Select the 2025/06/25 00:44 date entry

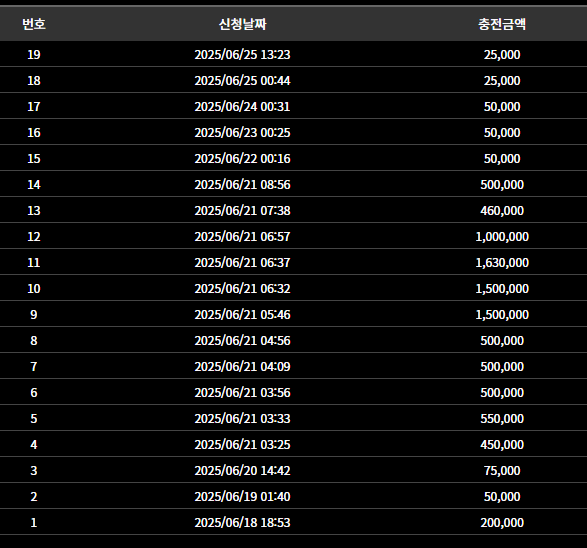coord(242,80)
